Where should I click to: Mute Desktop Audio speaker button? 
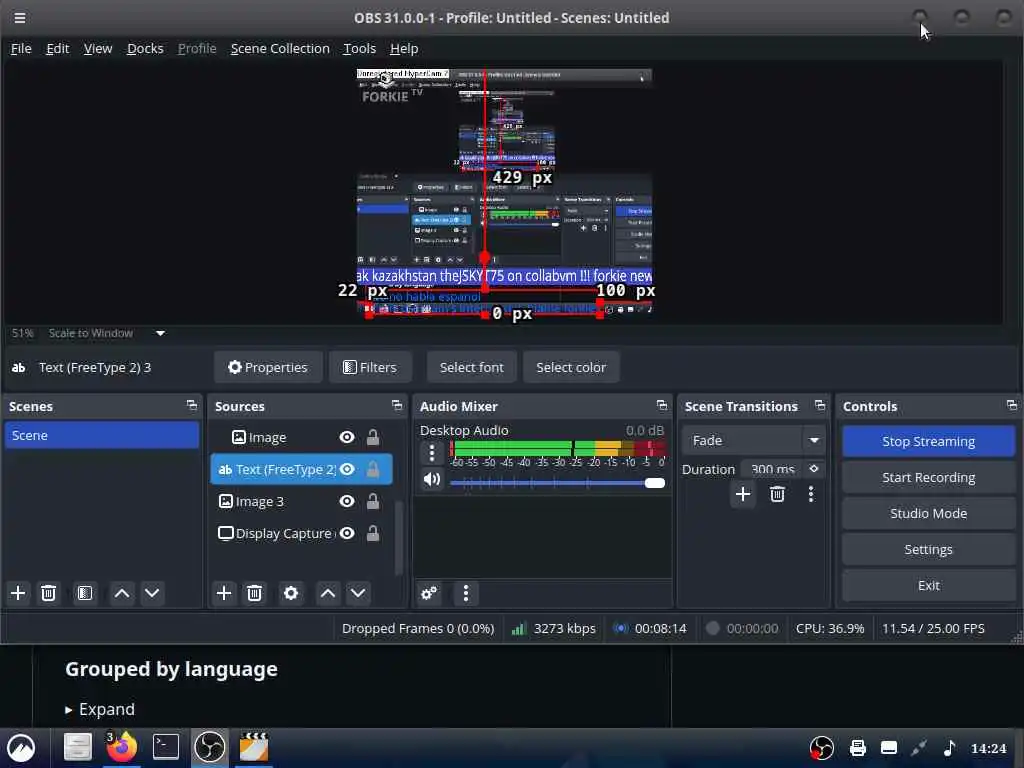[432, 479]
